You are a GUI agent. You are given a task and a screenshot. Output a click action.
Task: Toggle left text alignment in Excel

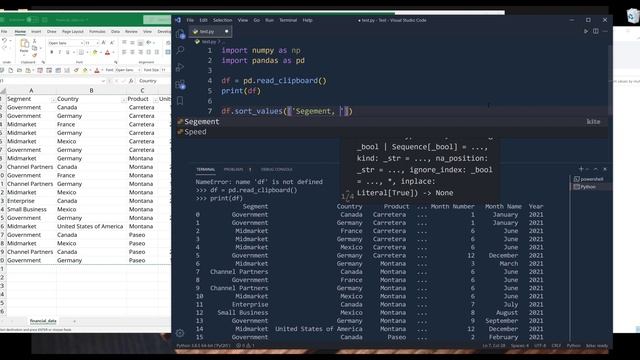(x=124, y=52)
